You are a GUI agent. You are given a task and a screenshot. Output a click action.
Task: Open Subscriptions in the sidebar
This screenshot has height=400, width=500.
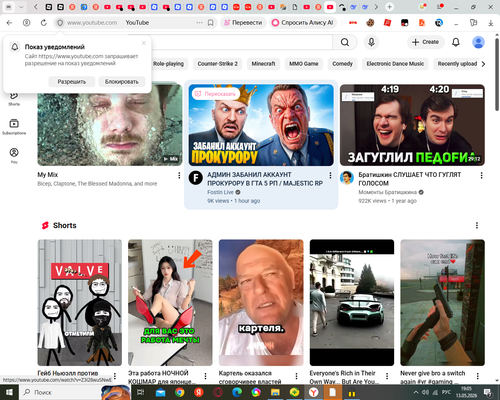14,127
